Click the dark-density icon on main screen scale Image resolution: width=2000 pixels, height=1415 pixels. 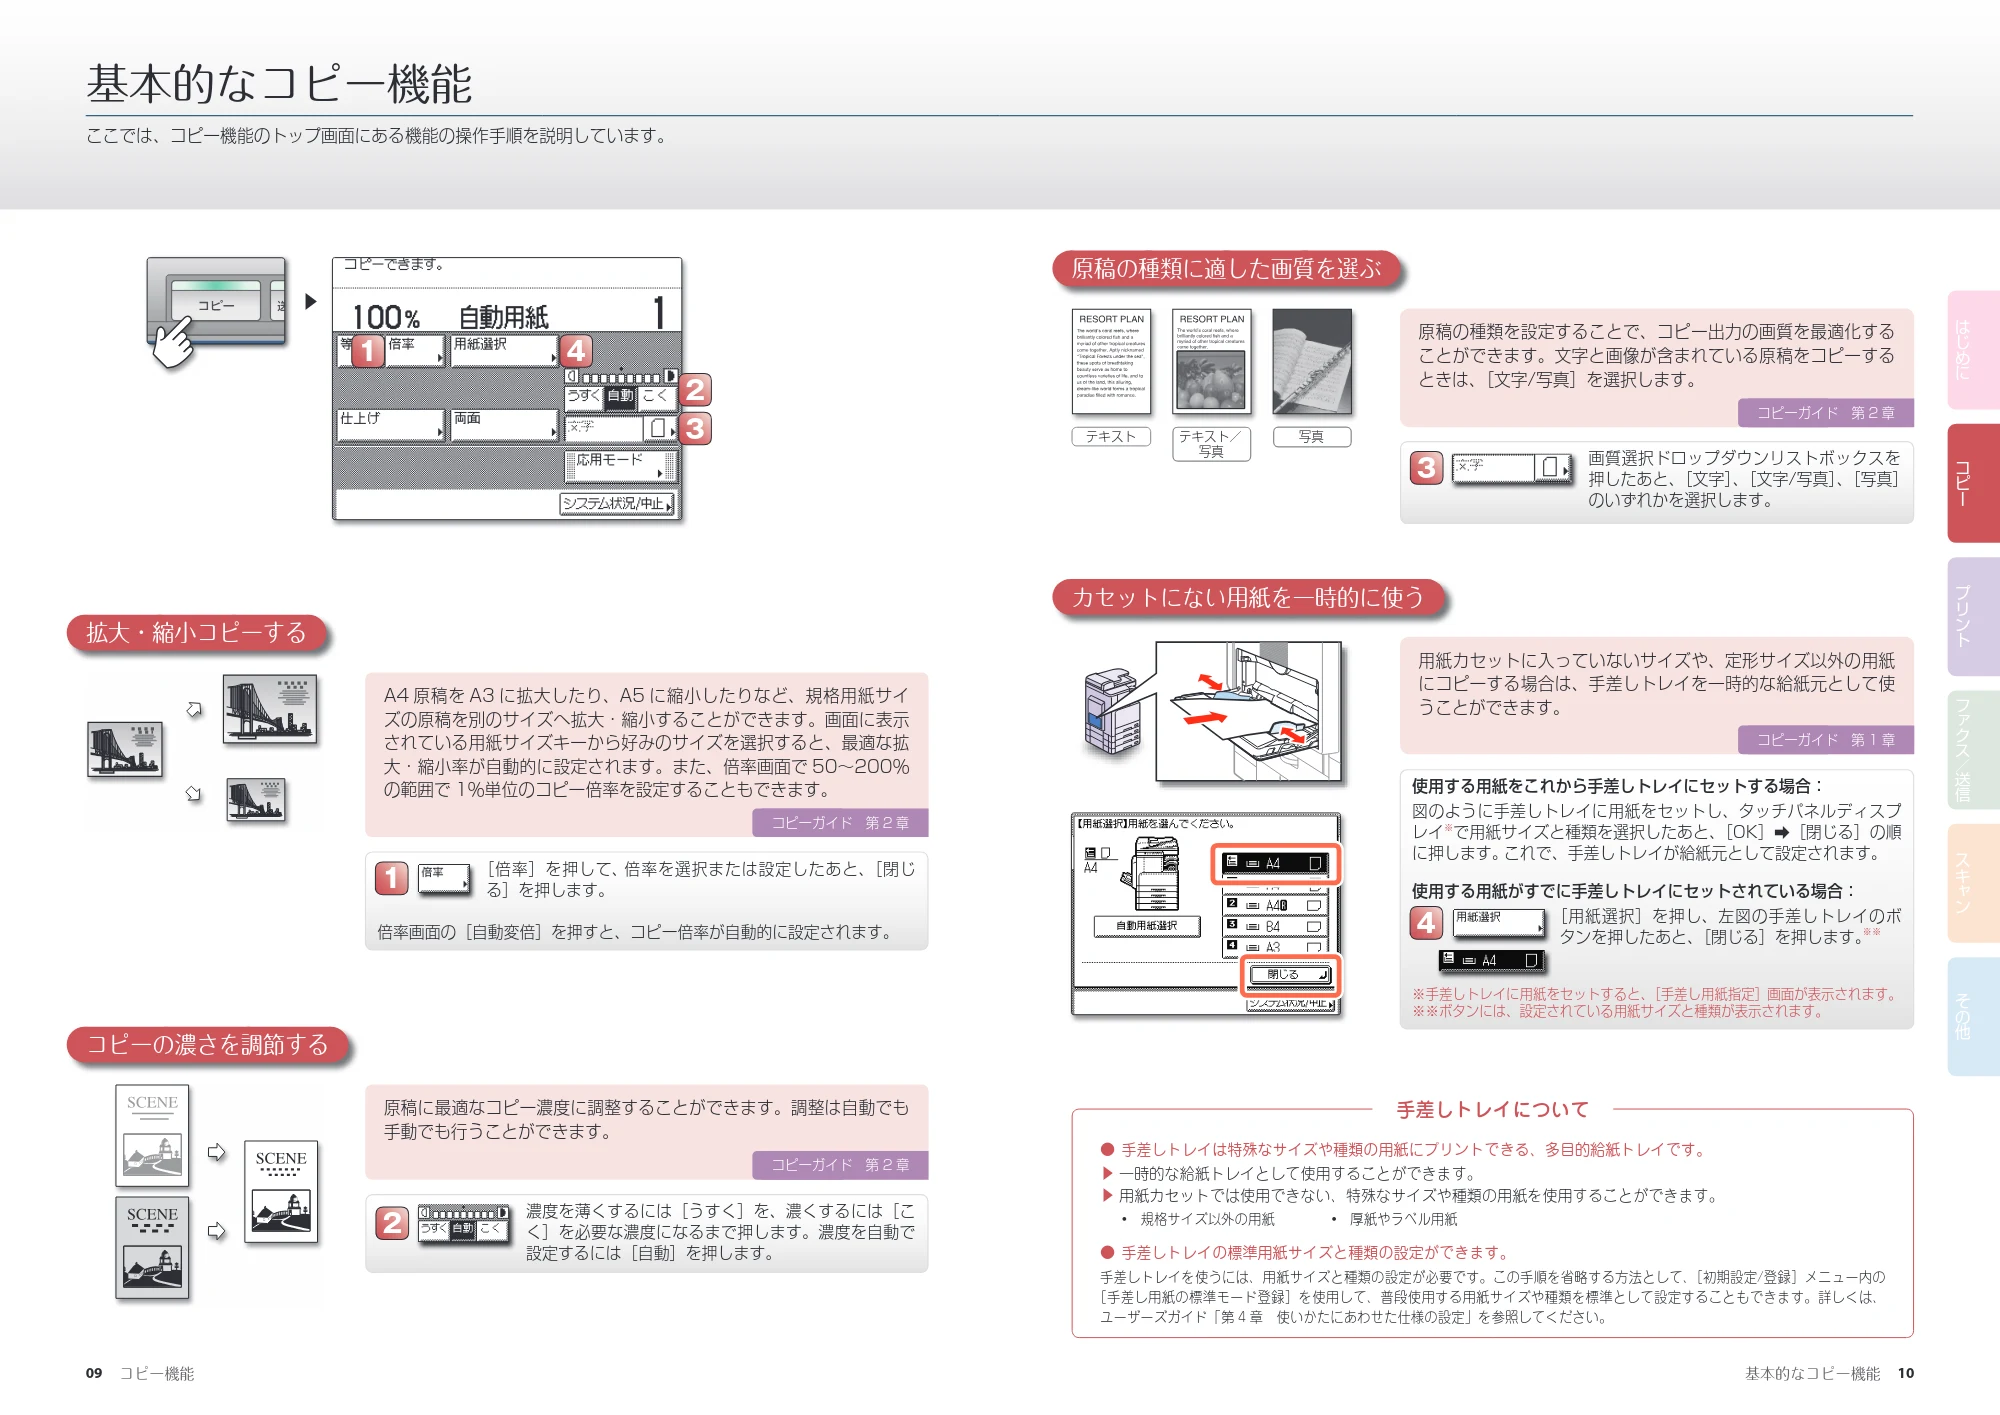(x=671, y=377)
